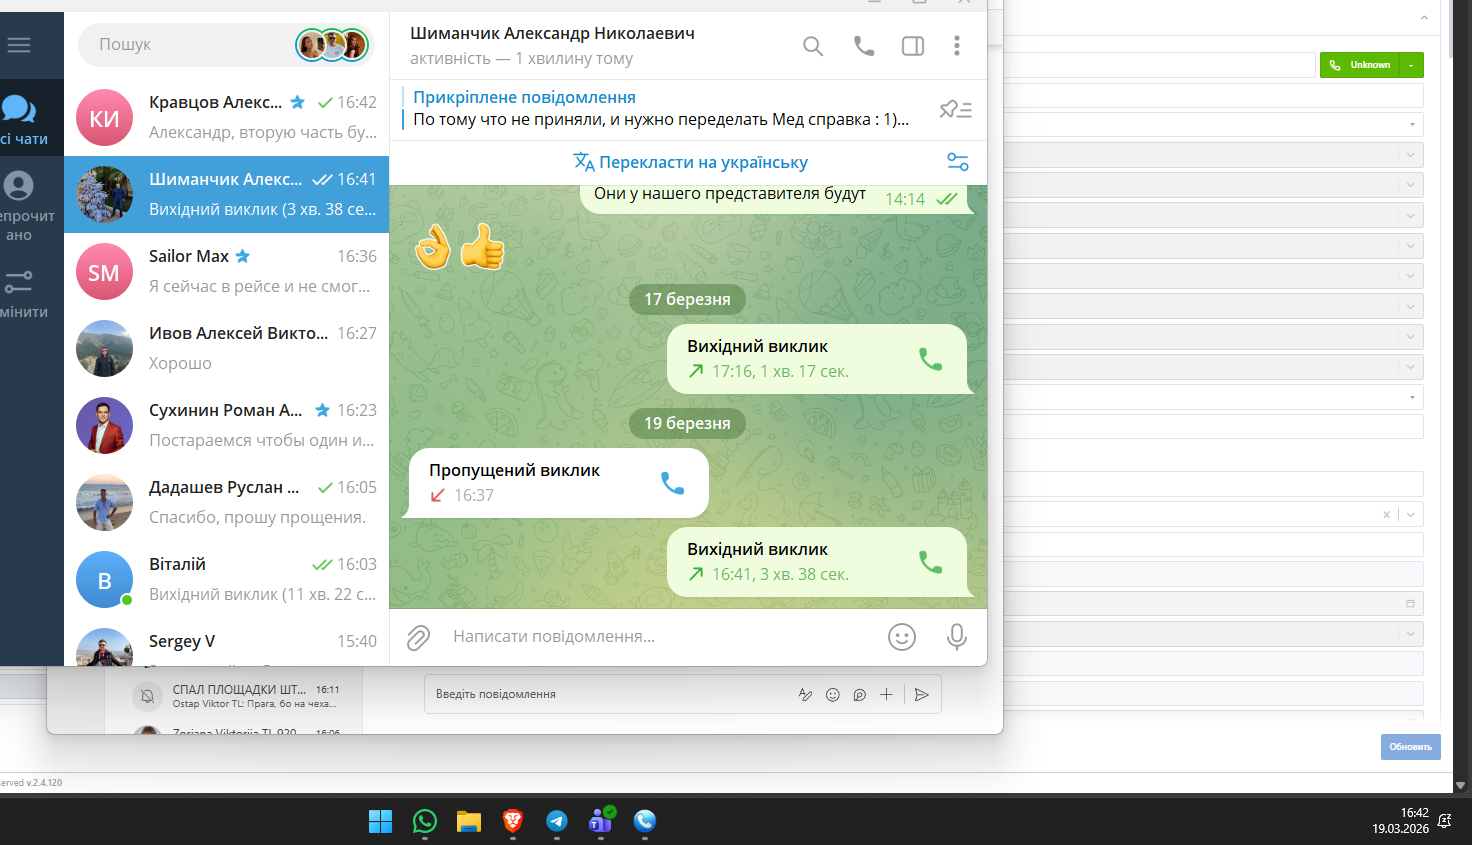Image resolution: width=1472 pixels, height=845 pixels.
Task: Show the pinned messages list icon
Action: click(956, 109)
